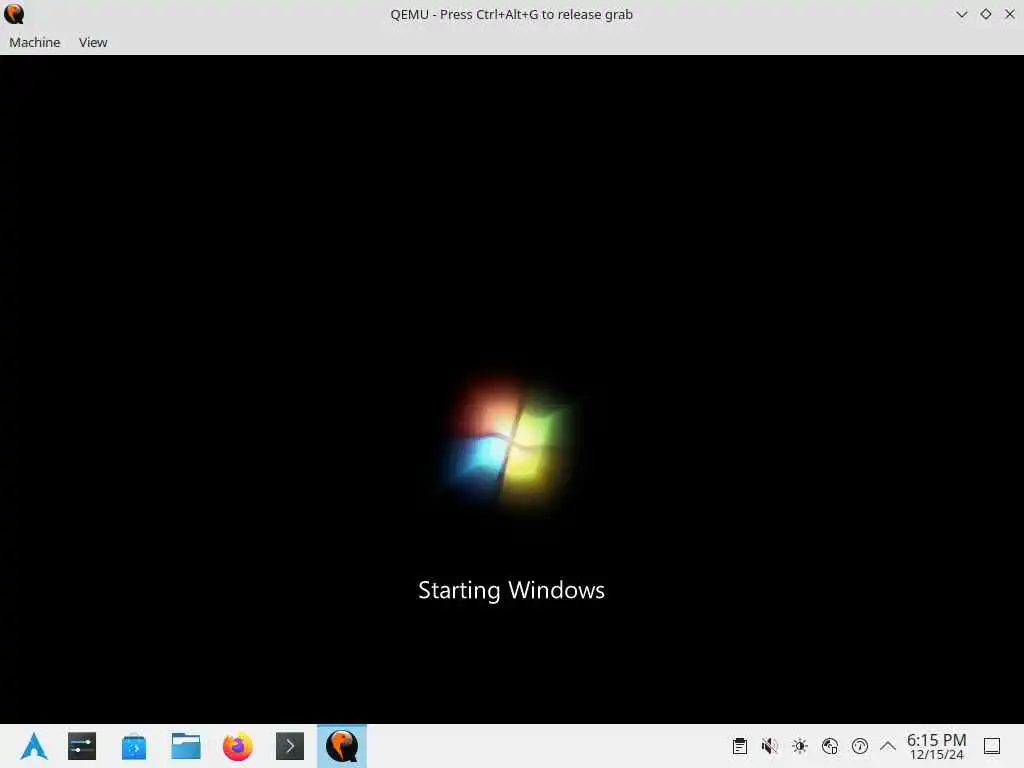Open the View menu in QEMU

[93, 42]
